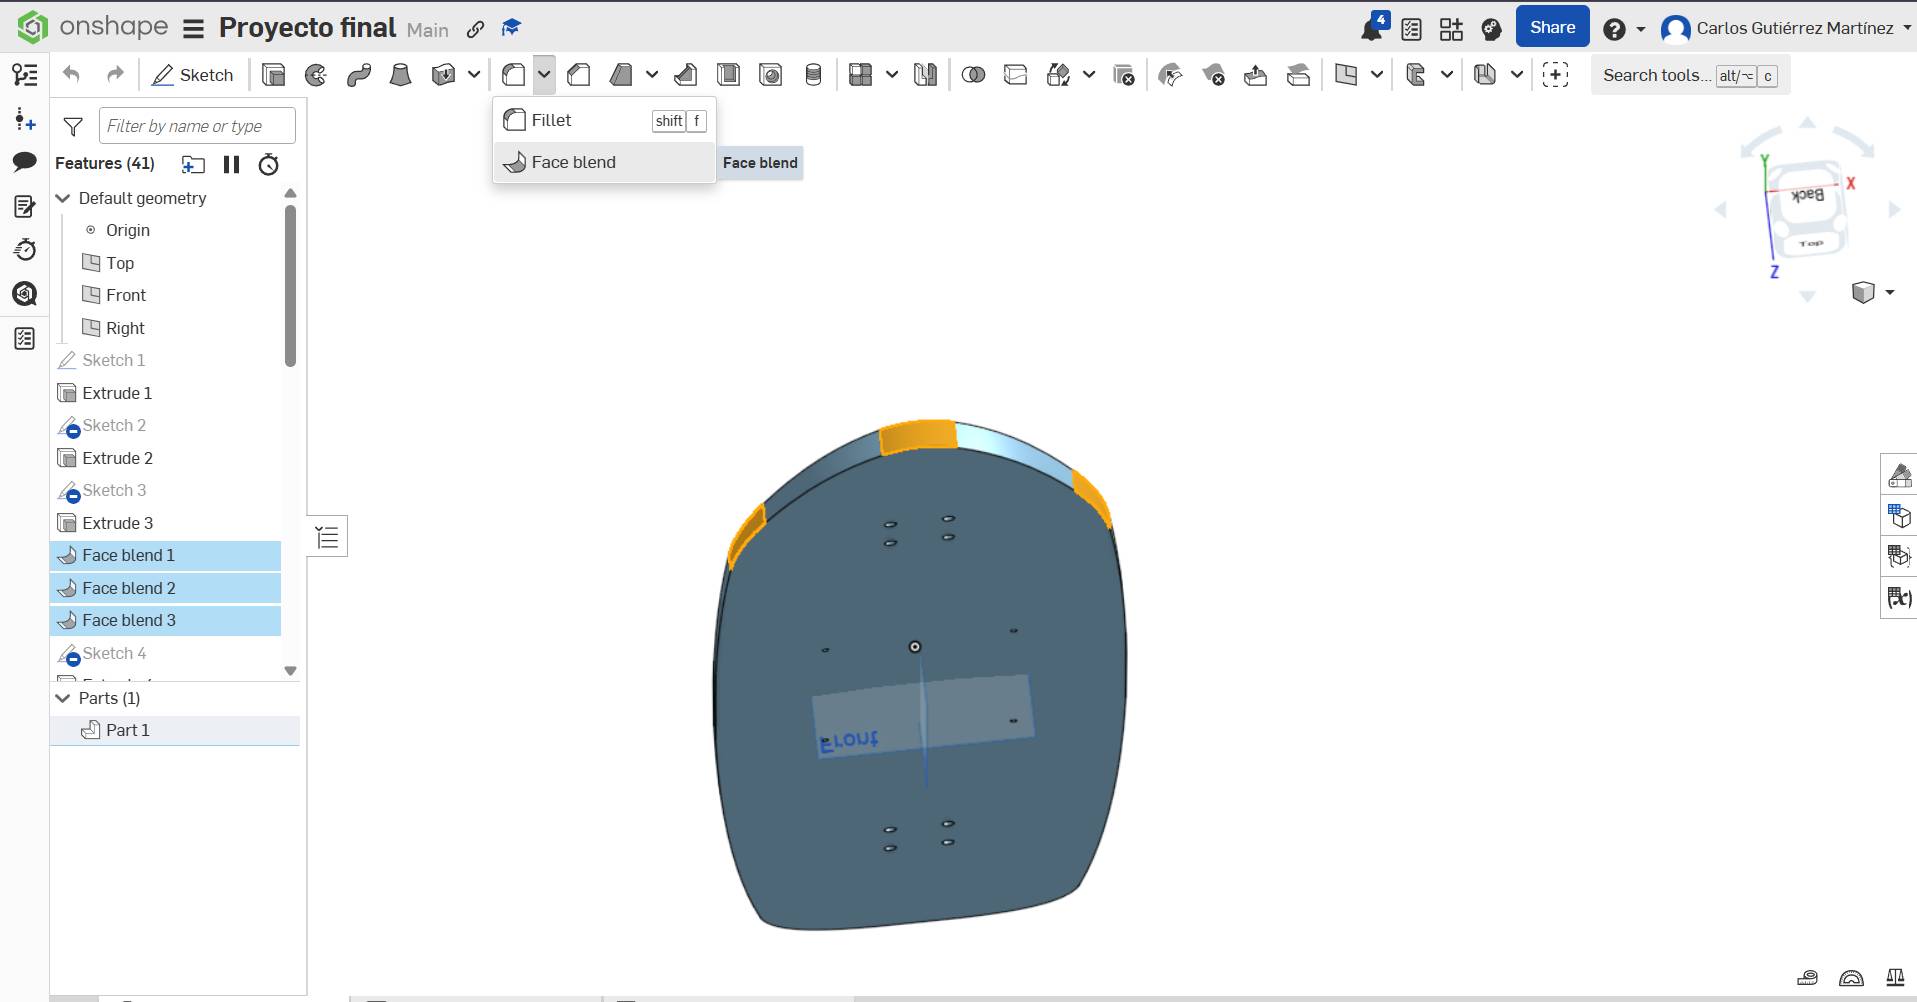1917x1002 pixels.
Task: Select the Transform tool
Action: tap(1058, 75)
